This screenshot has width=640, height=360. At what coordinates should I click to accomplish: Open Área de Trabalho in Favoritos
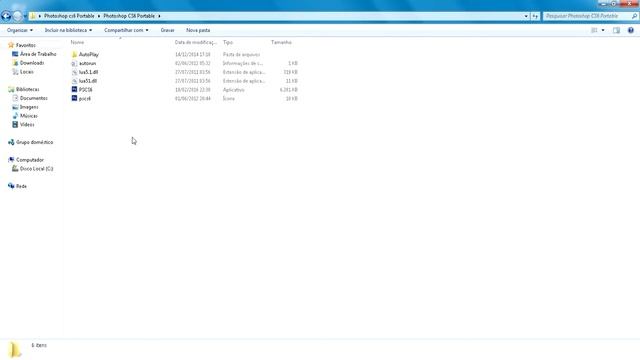coord(38,54)
